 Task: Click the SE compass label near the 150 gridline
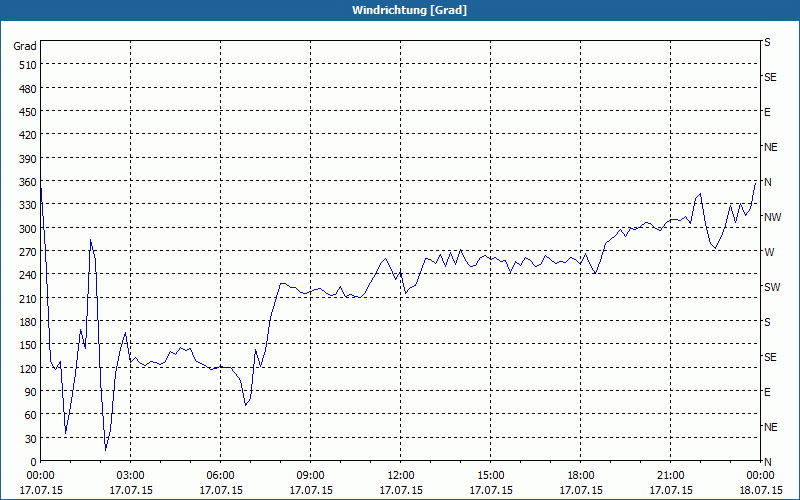(770, 357)
